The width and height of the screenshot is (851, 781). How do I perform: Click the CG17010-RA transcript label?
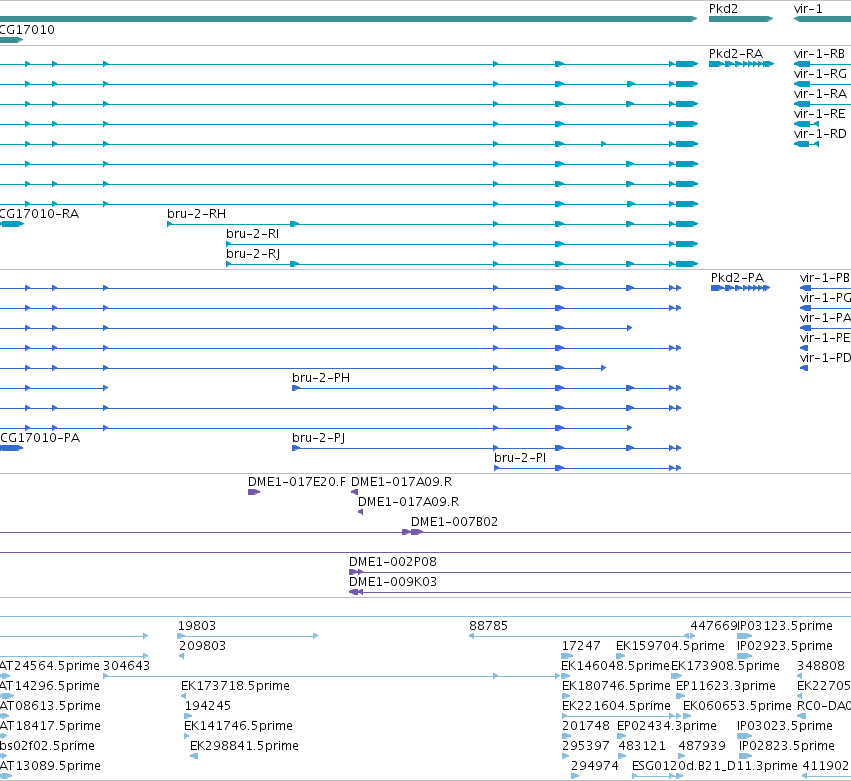(x=39, y=214)
